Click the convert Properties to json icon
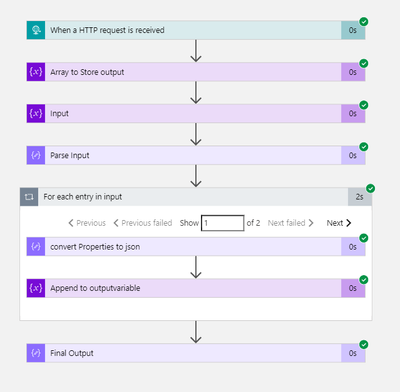The height and width of the screenshot is (392, 400). tap(36, 247)
